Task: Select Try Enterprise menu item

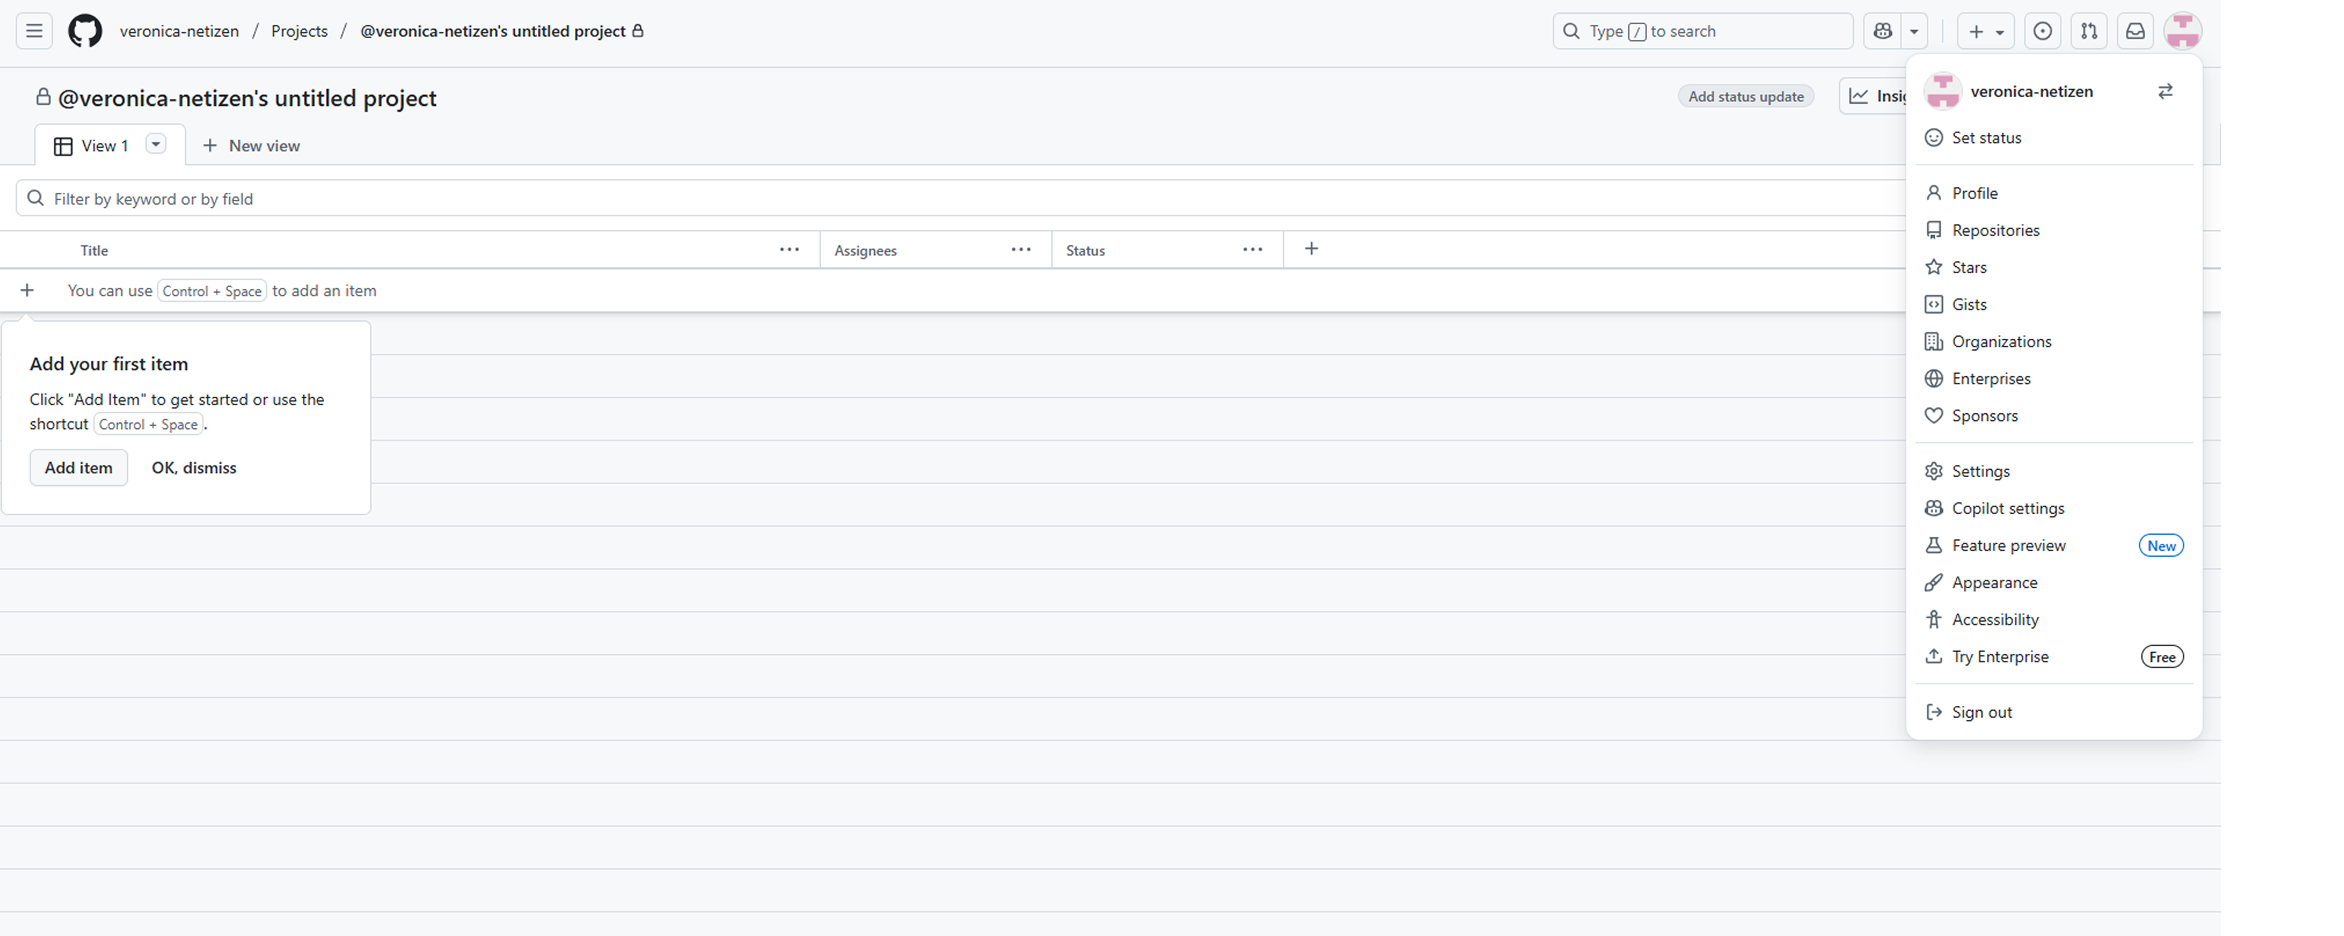Action: pyautogui.click(x=2054, y=656)
